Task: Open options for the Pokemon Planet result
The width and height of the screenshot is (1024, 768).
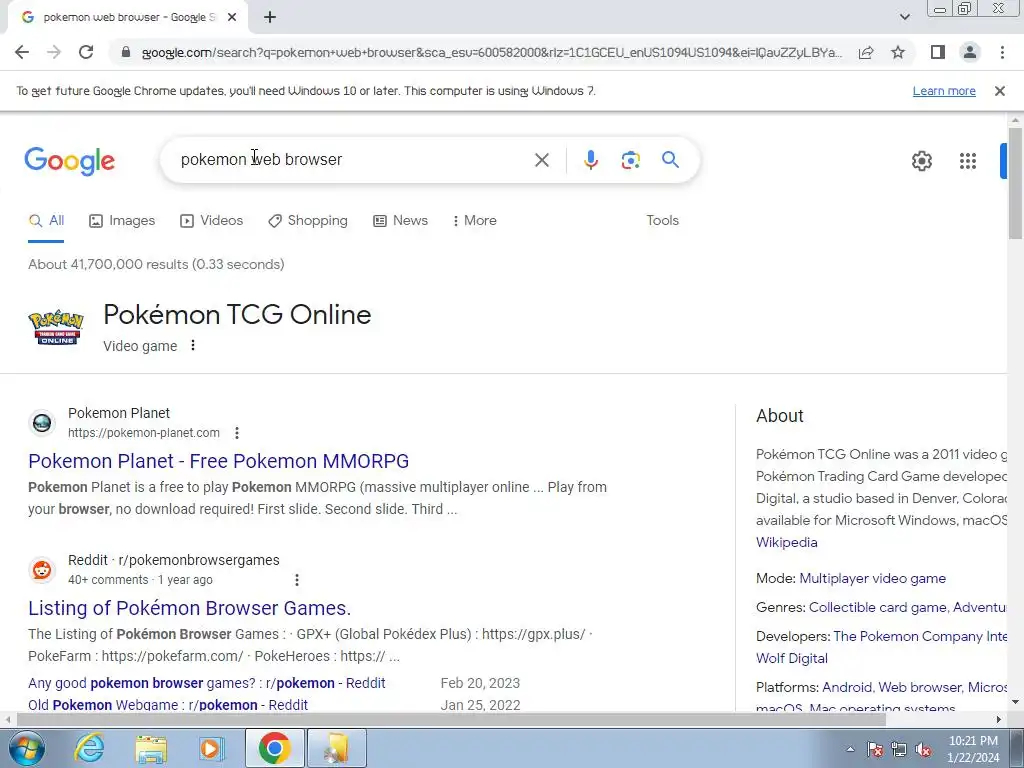Action: (237, 433)
